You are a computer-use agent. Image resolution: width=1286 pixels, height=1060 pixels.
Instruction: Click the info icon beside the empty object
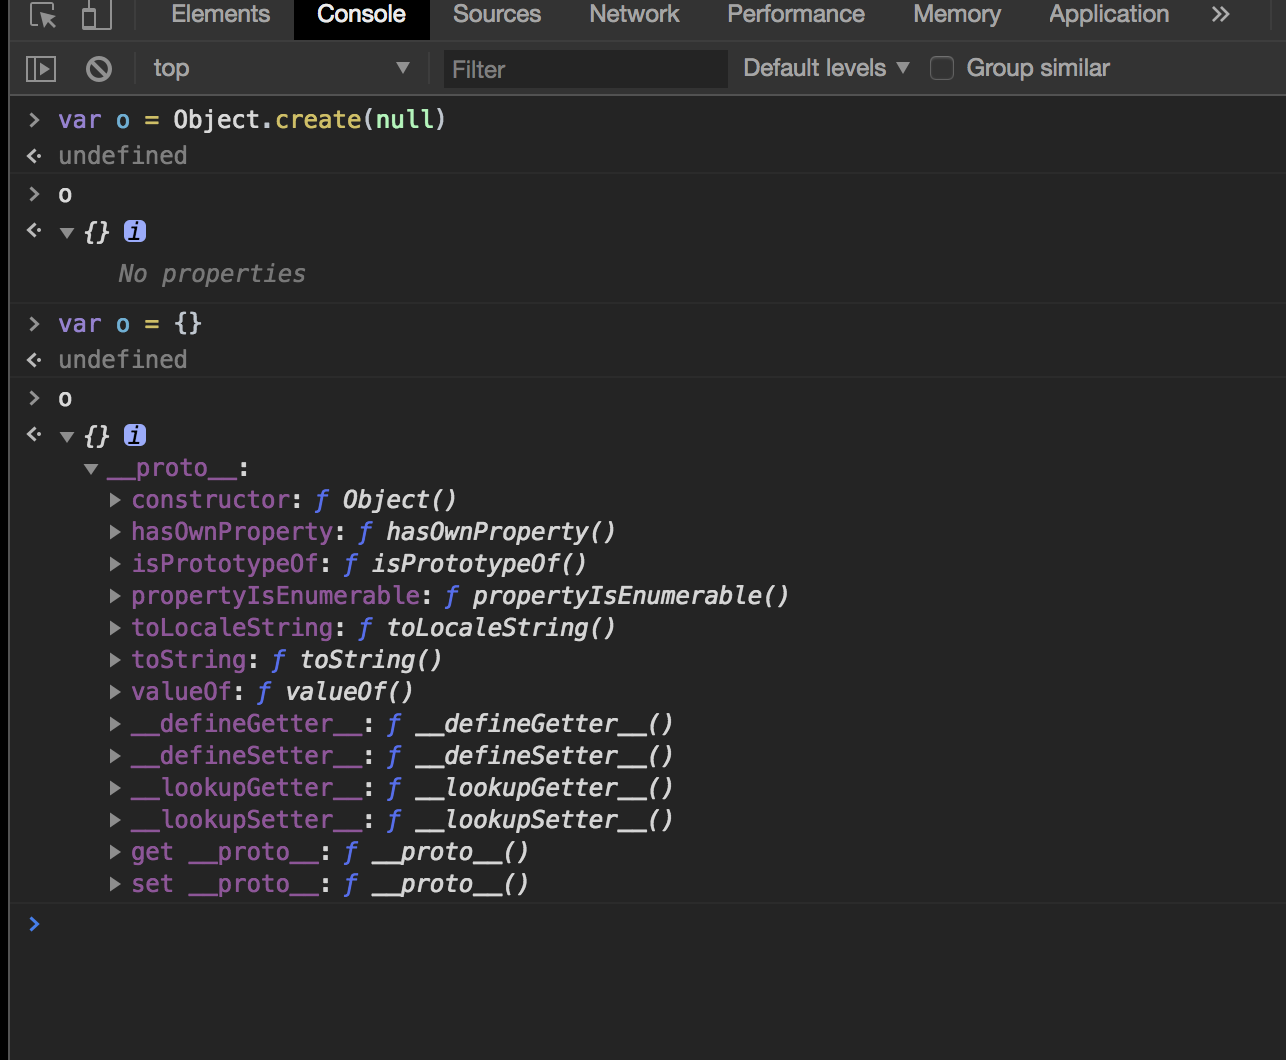point(135,232)
